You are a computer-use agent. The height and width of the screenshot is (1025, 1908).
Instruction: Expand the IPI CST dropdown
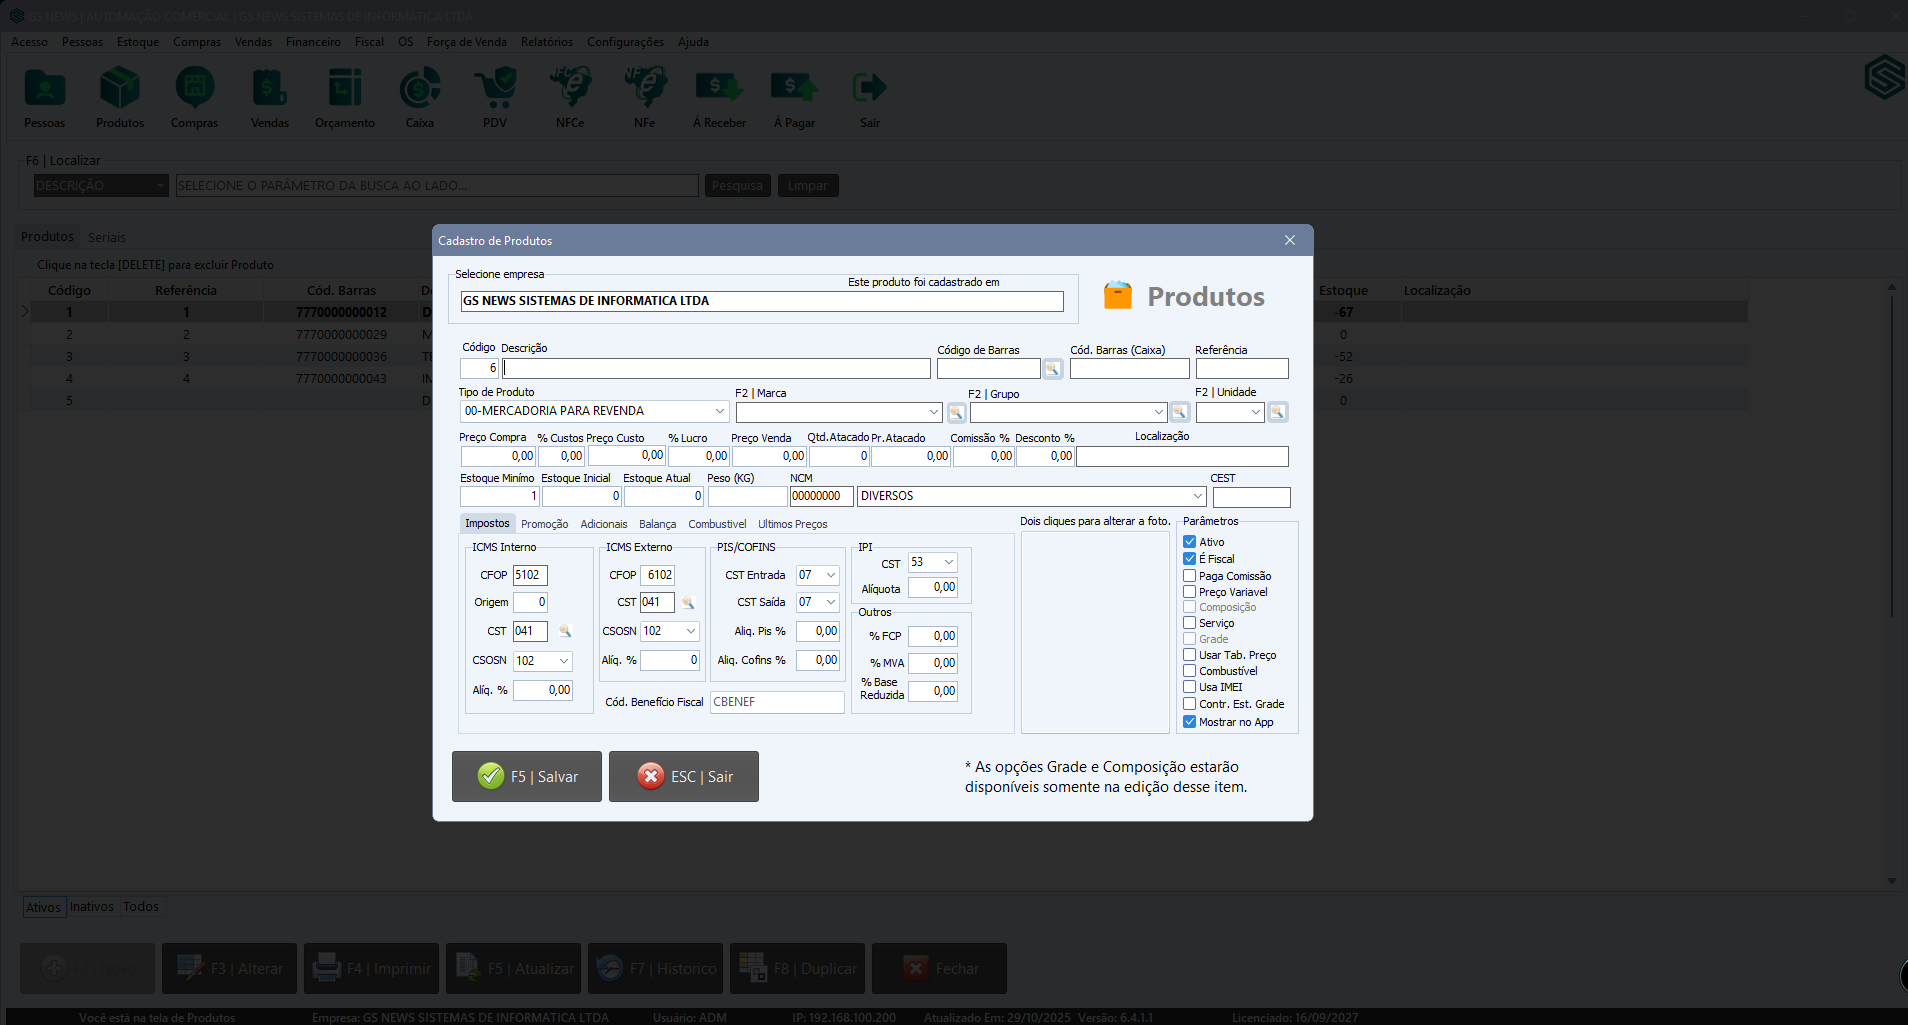coord(948,562)
